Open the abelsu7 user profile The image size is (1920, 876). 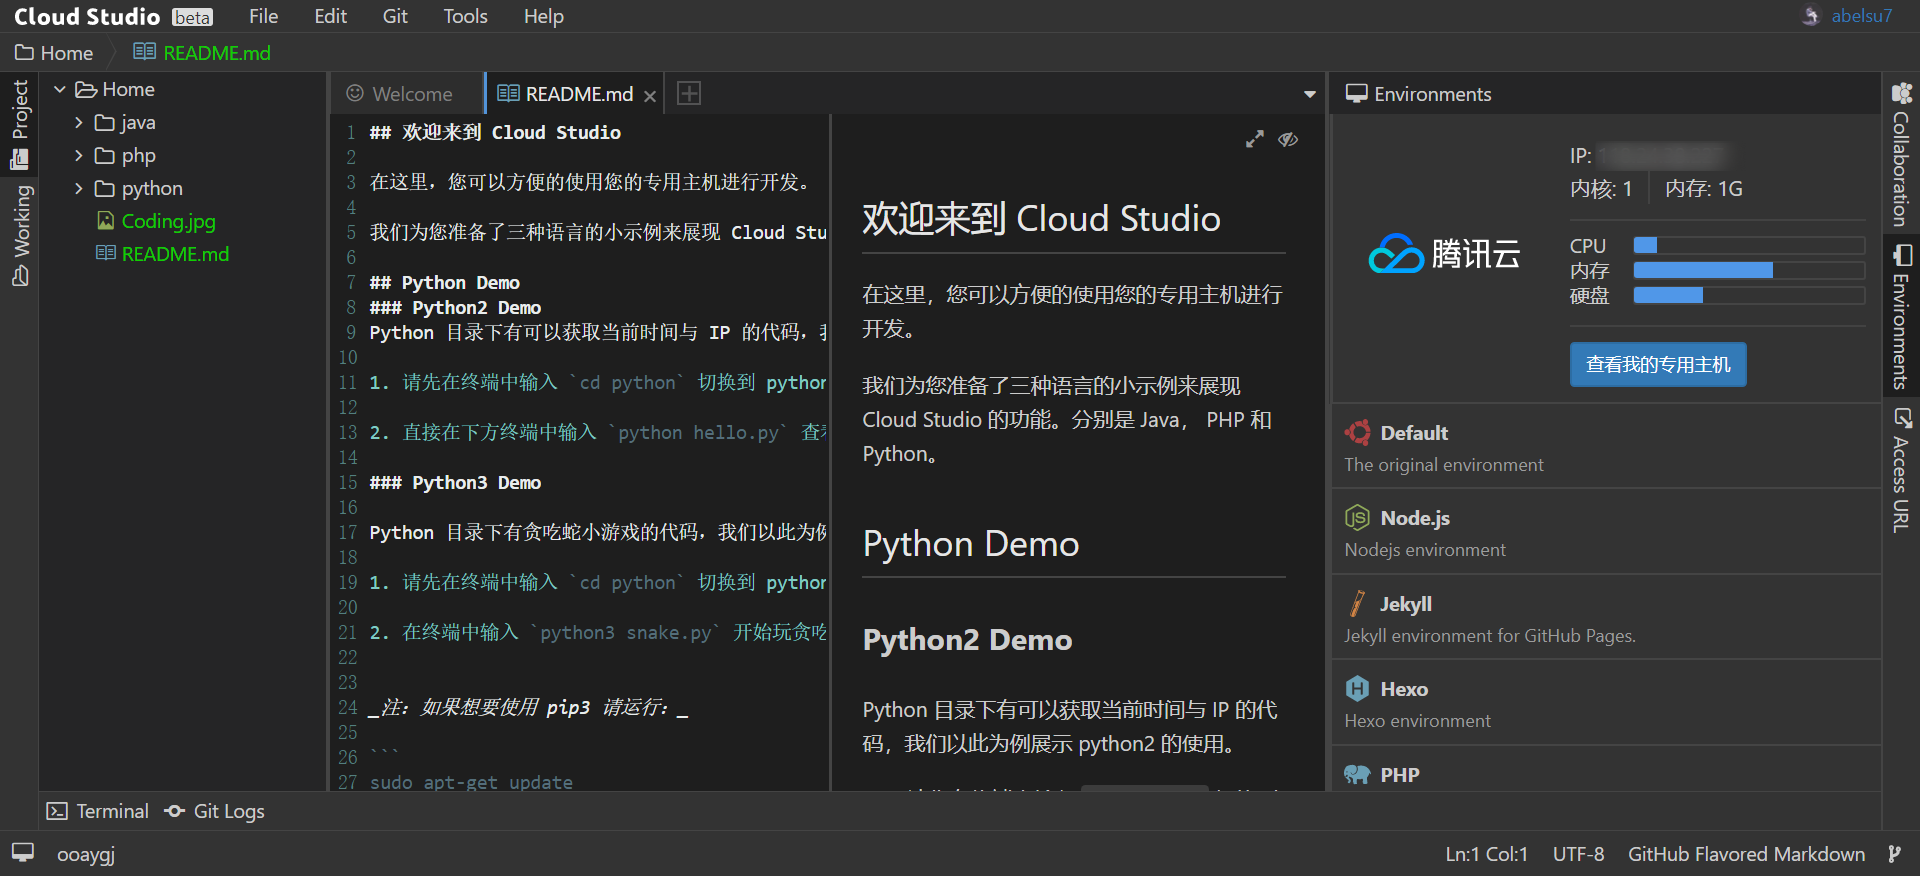point(1861,16)
